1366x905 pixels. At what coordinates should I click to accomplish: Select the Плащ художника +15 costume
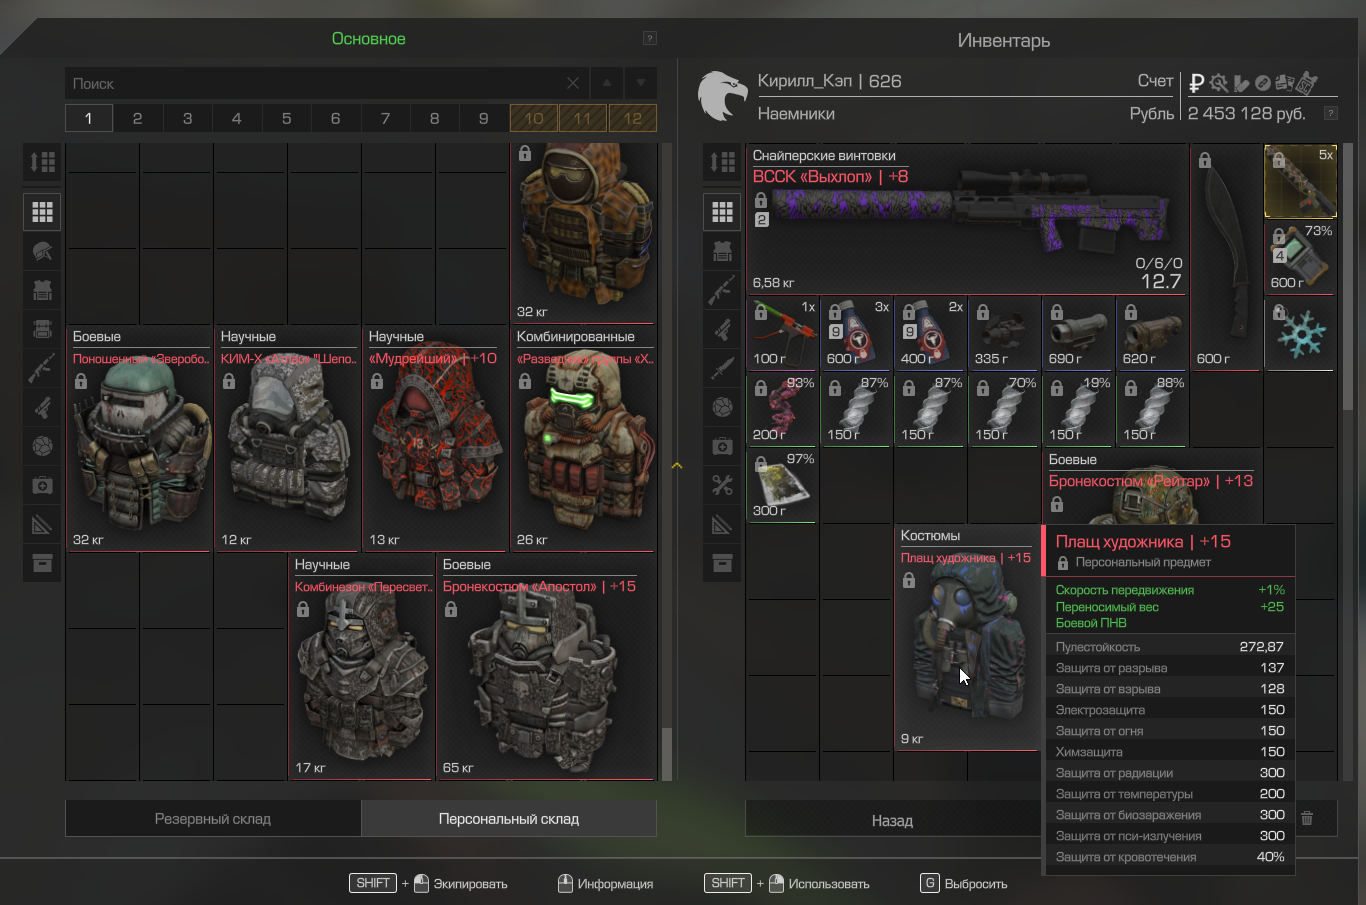[x=967, y=637]
